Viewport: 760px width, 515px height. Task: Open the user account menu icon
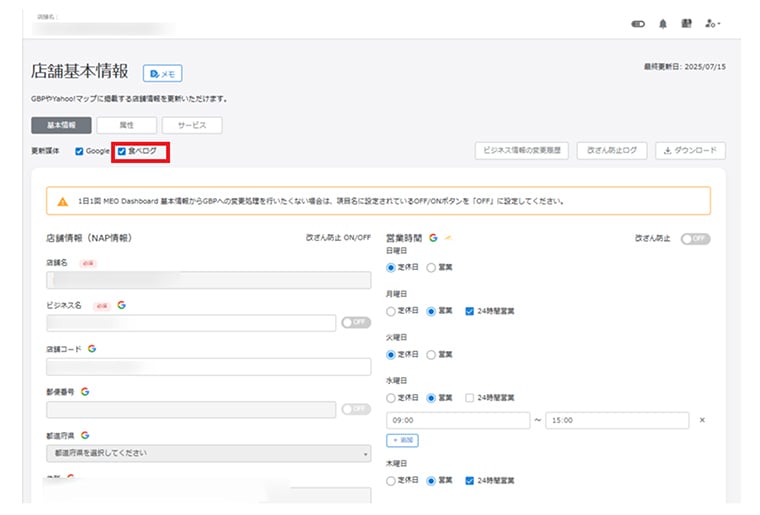coord(712,22)
